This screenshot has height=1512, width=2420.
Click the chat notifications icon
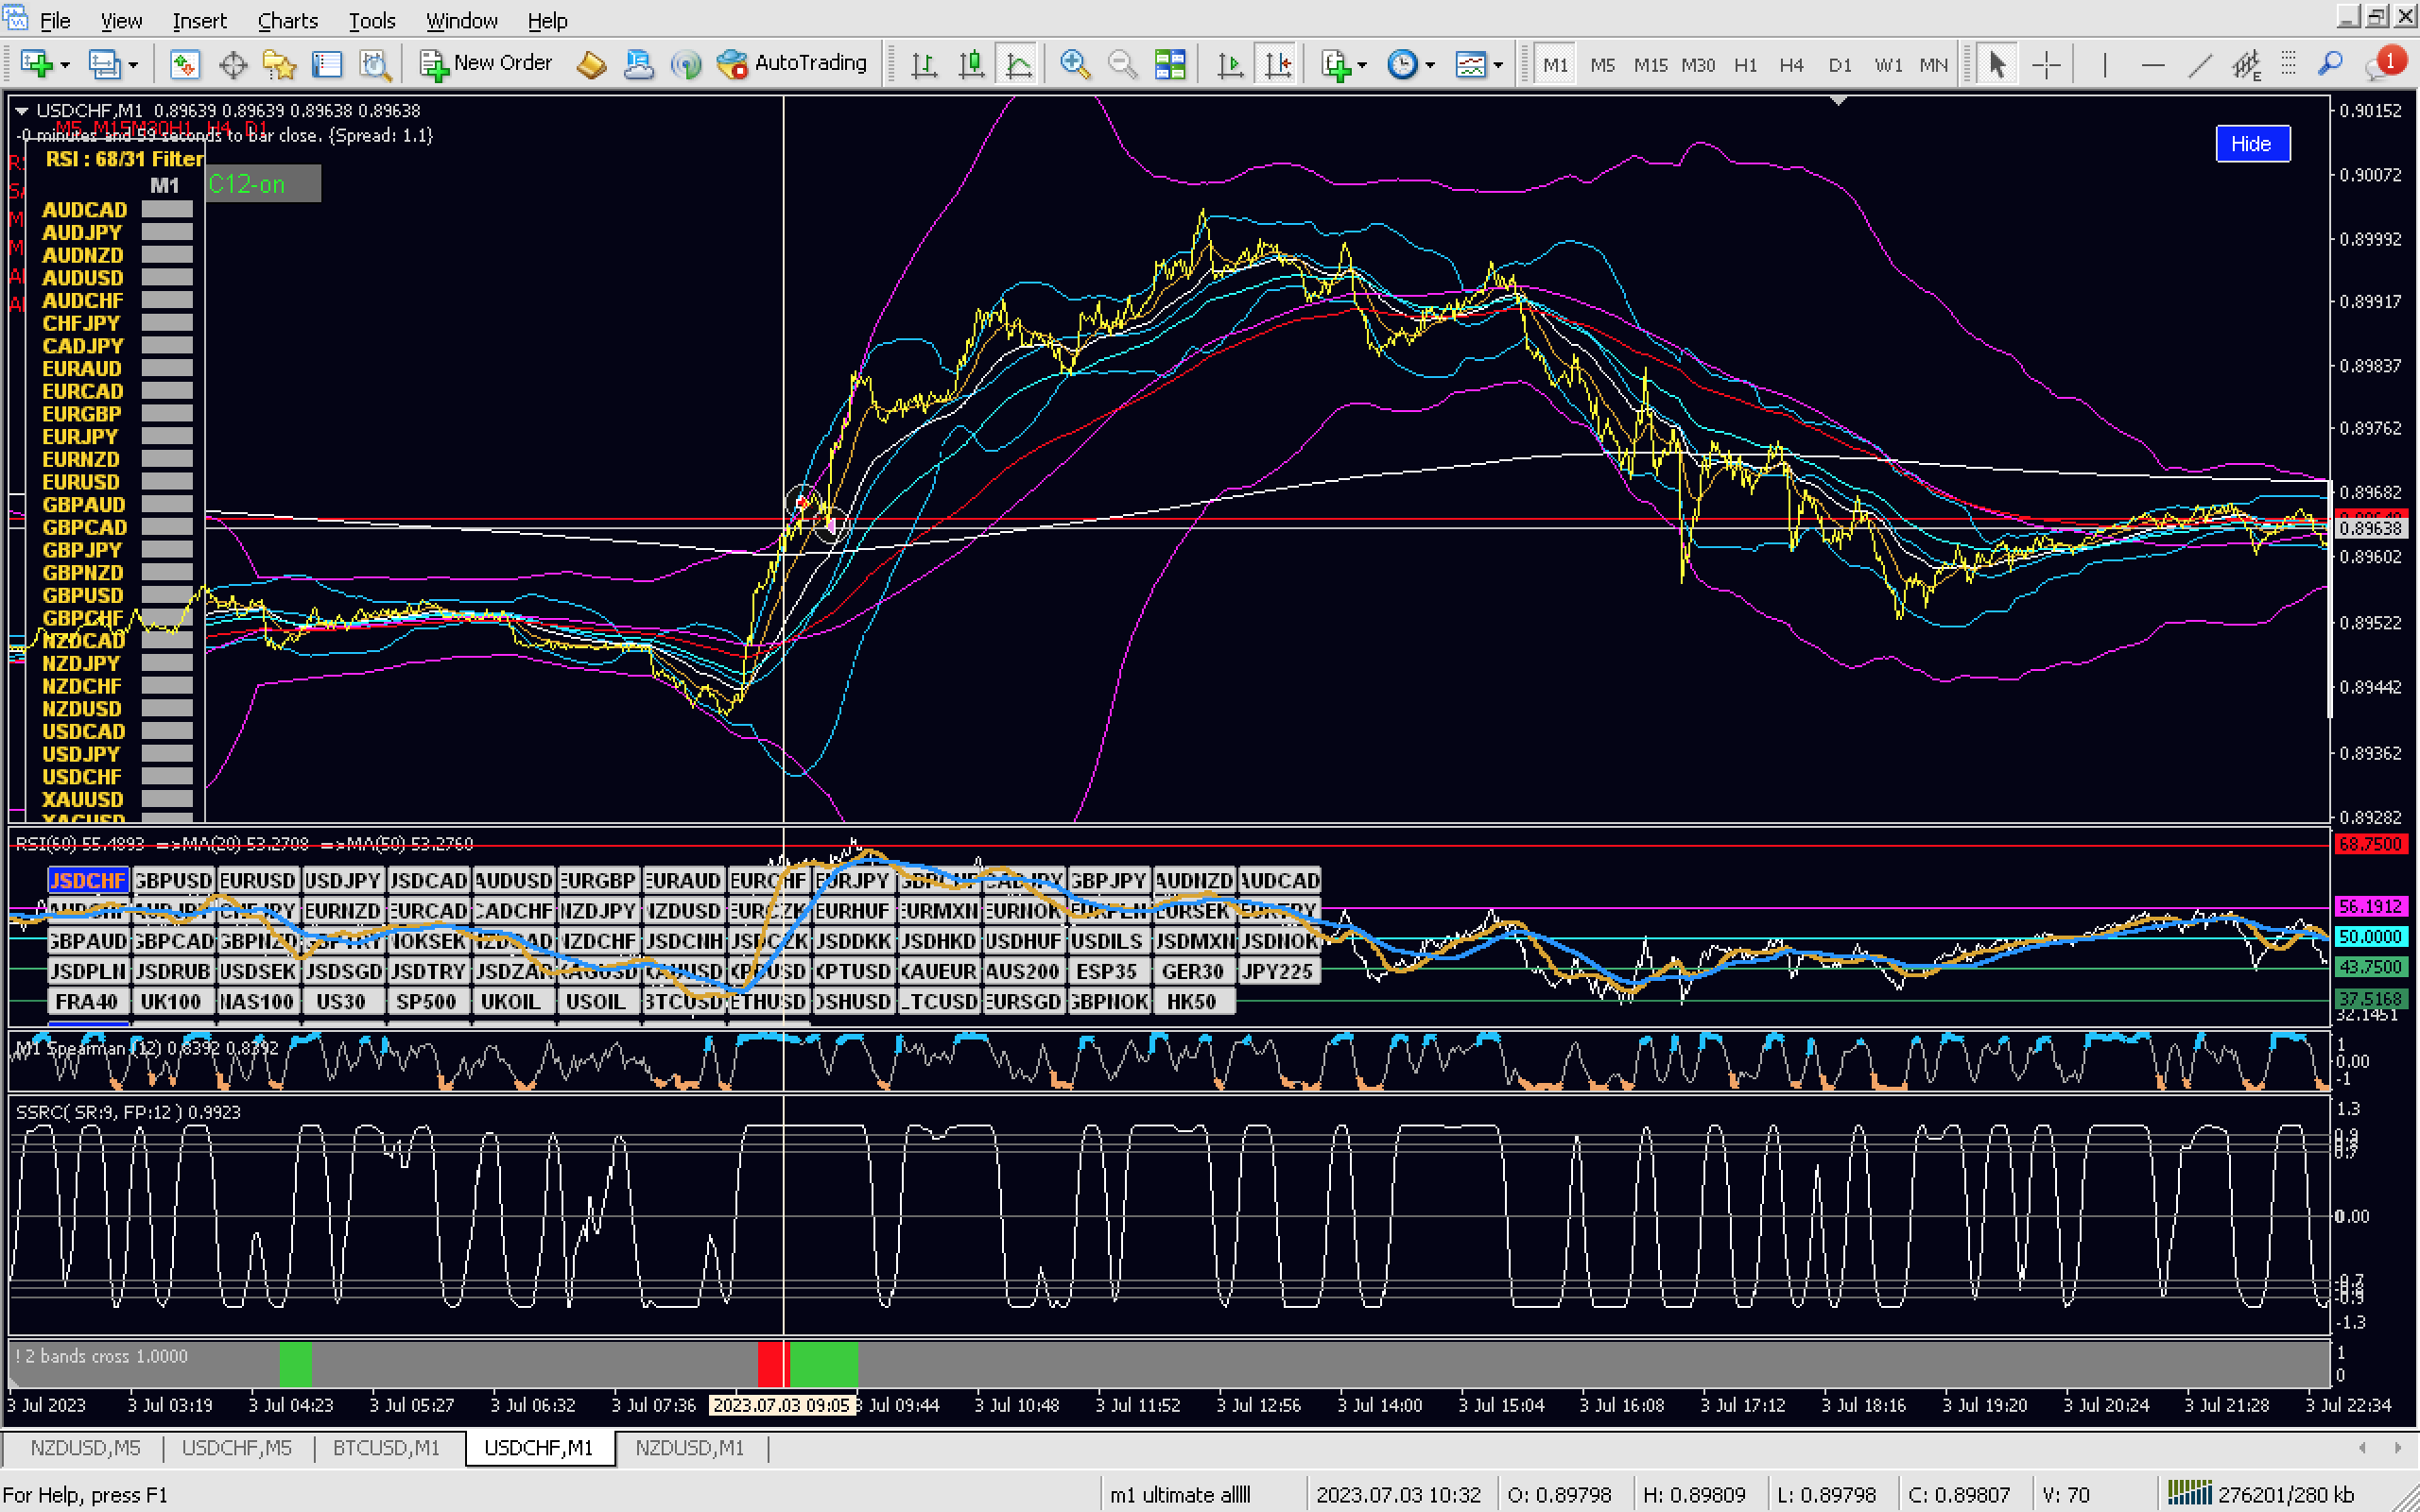click(x=2382, y=64)
